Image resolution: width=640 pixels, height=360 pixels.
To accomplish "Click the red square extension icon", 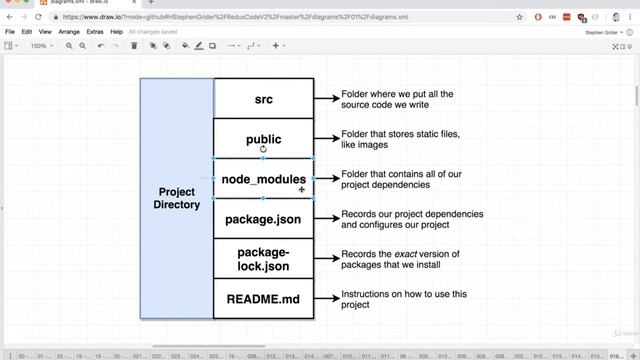I will 567,17.
